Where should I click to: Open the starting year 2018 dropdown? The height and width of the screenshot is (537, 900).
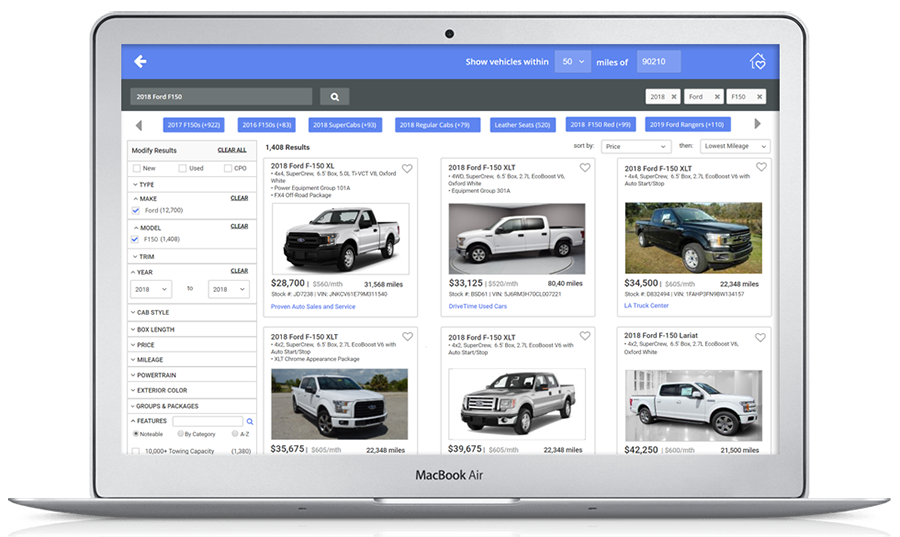[151, 289]
